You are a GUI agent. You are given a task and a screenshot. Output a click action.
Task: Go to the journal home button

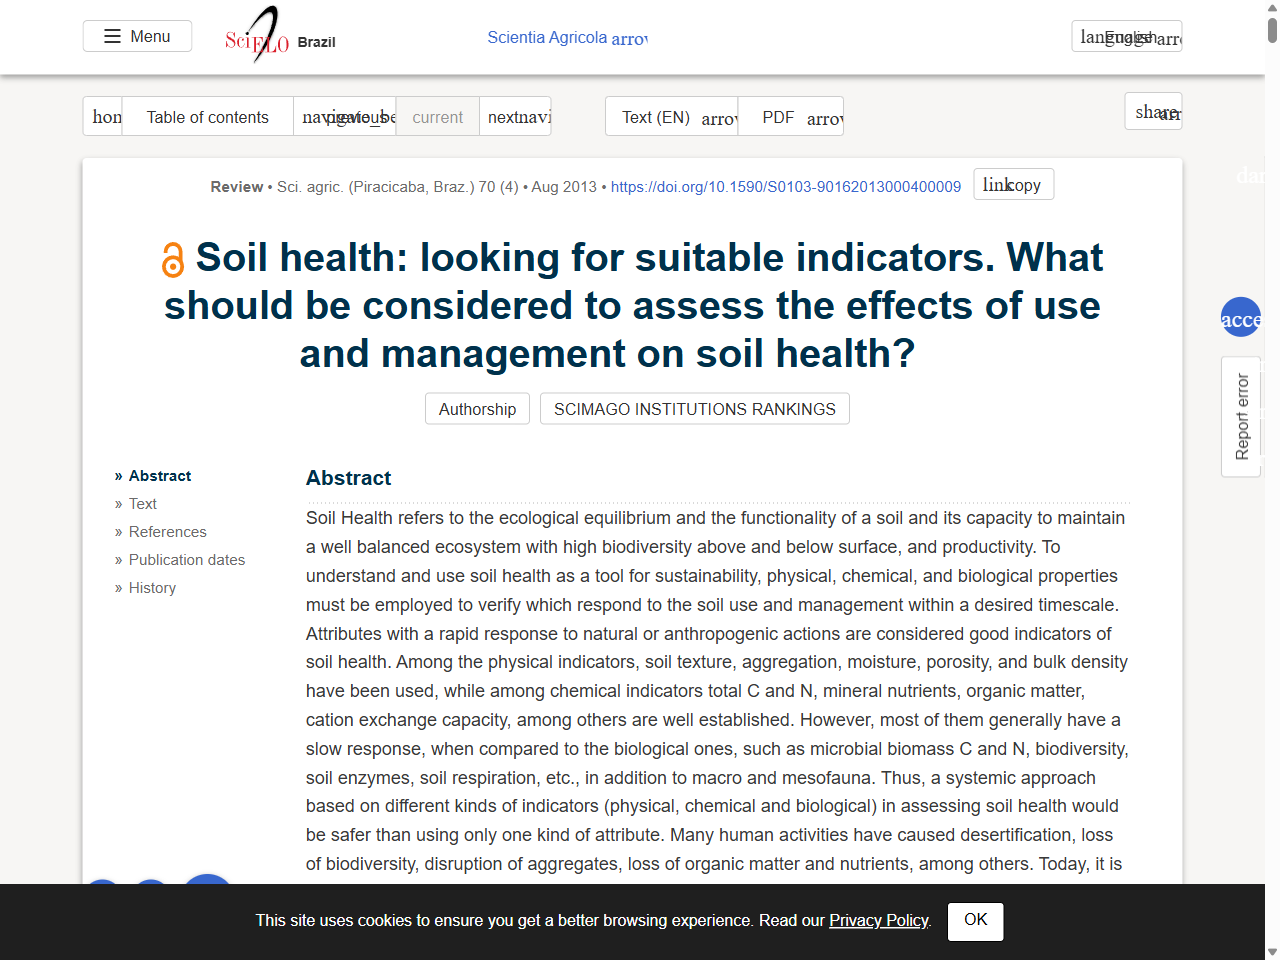pos(103,116)
